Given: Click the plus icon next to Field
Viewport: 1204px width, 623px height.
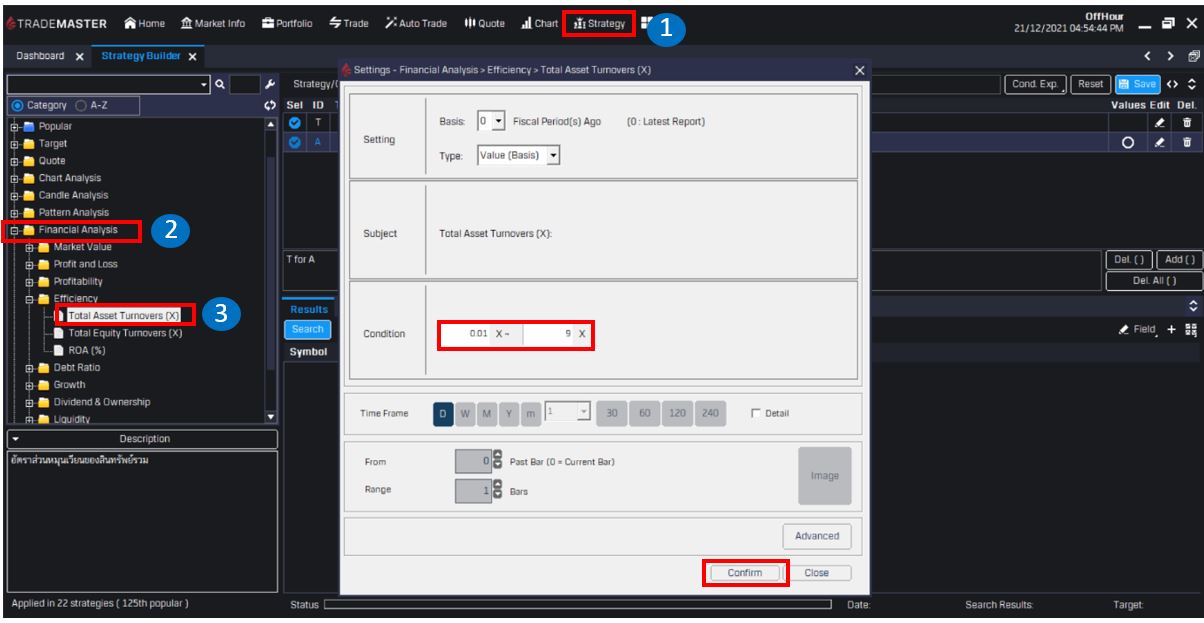Looking at the screenshot, I should click(x=1171, y=329).
